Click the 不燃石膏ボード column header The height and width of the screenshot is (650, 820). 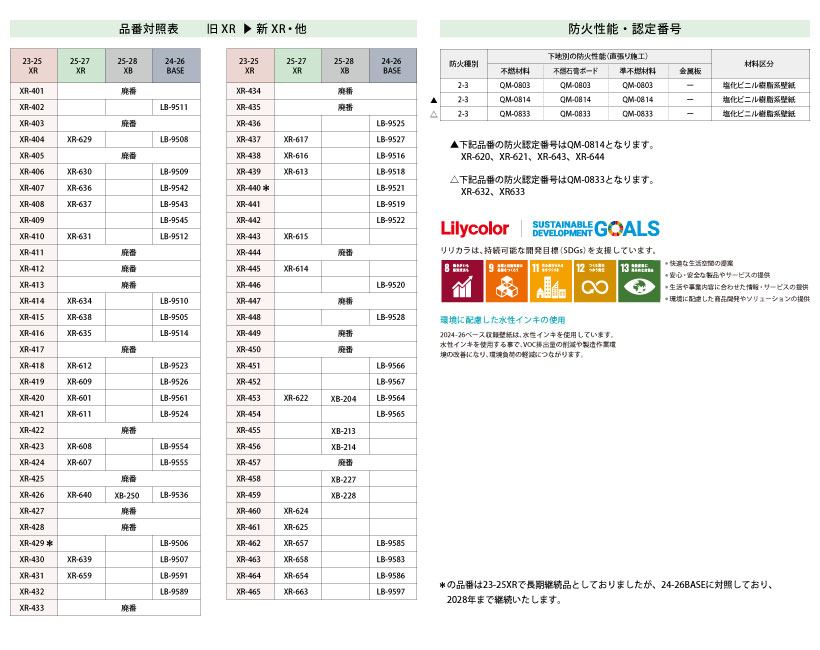coord(575,71)
